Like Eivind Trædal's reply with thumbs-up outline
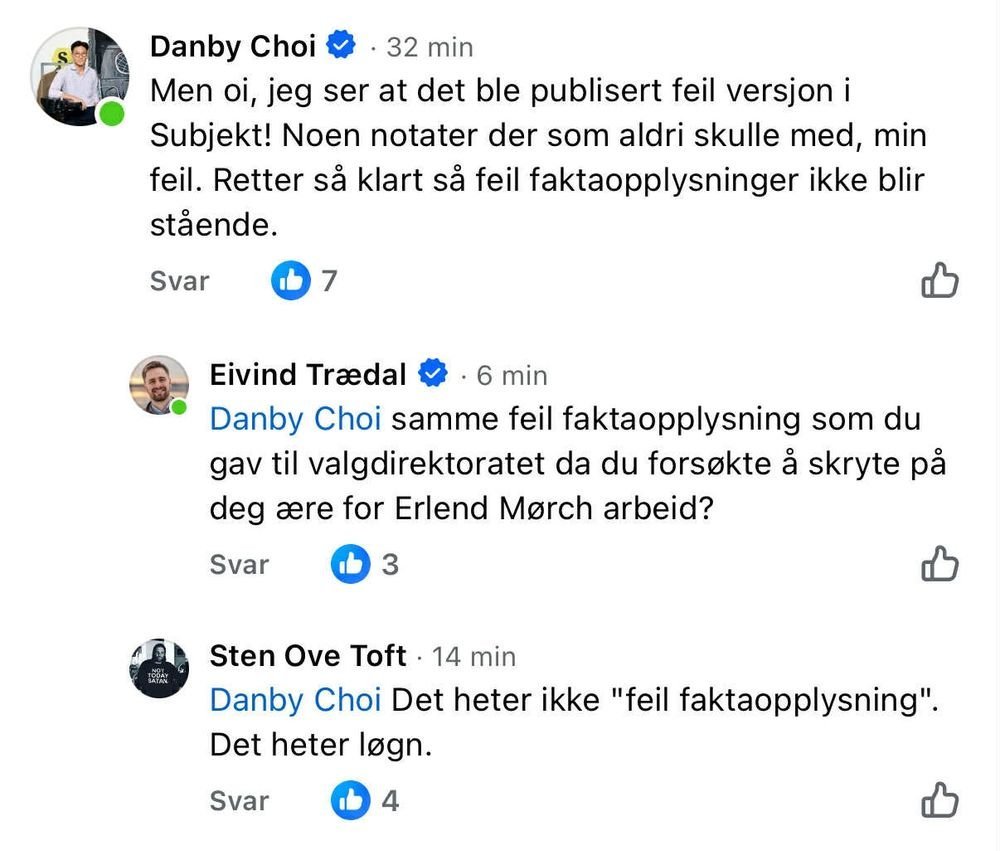1000x851 pixels. coord(939,564)
